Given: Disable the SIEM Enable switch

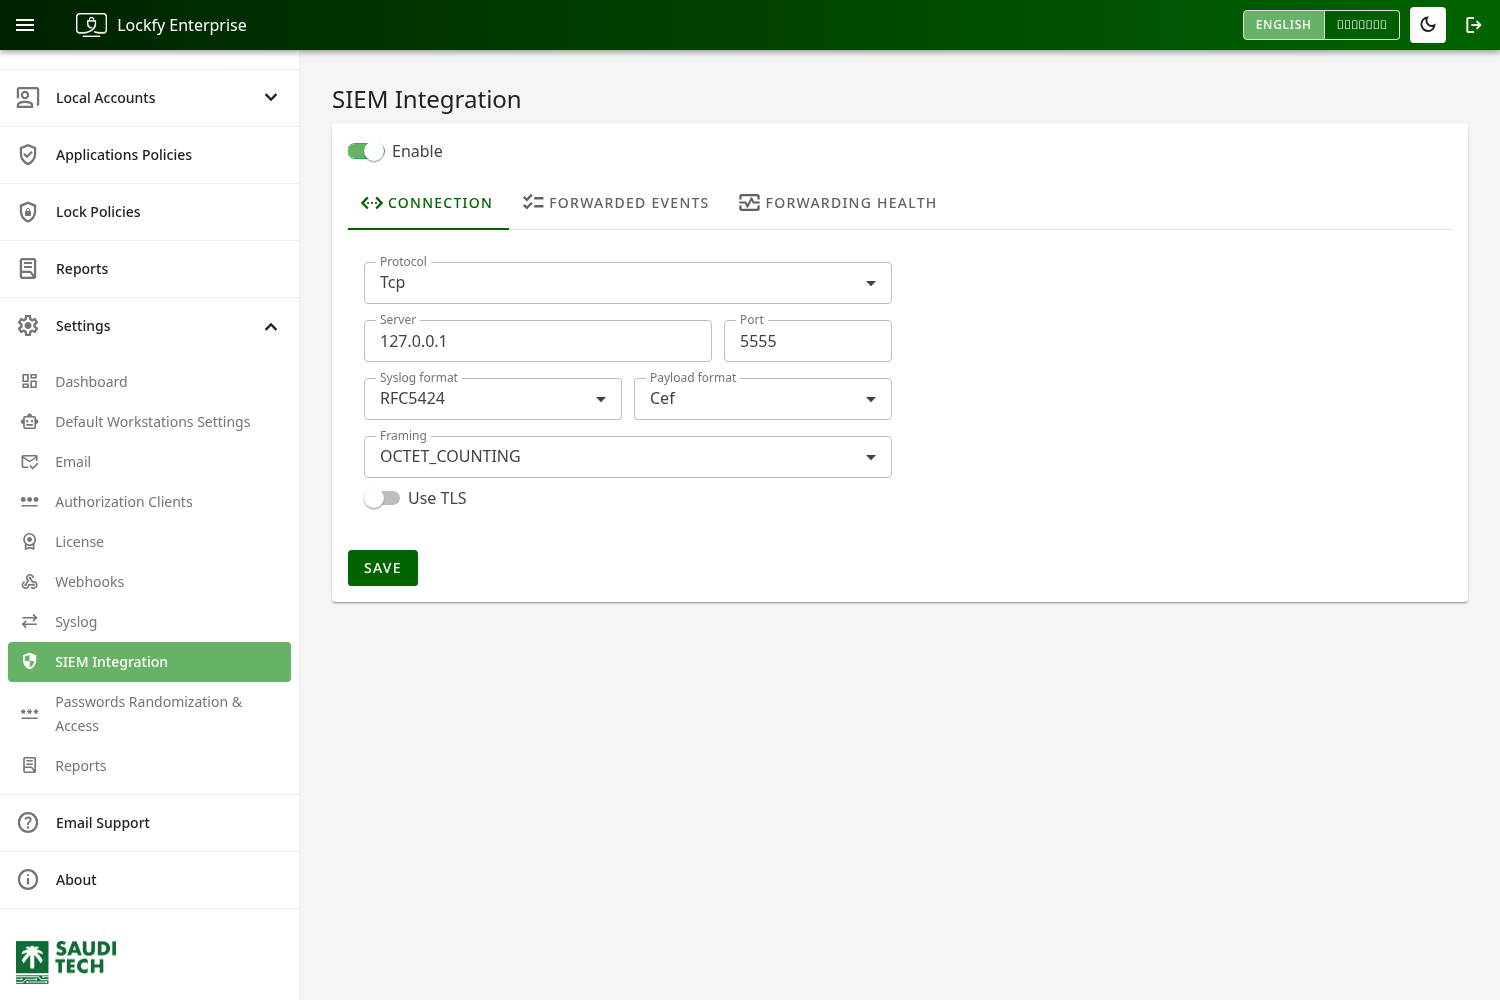Looking at the screenshot, I should click(x=366, y=151).
